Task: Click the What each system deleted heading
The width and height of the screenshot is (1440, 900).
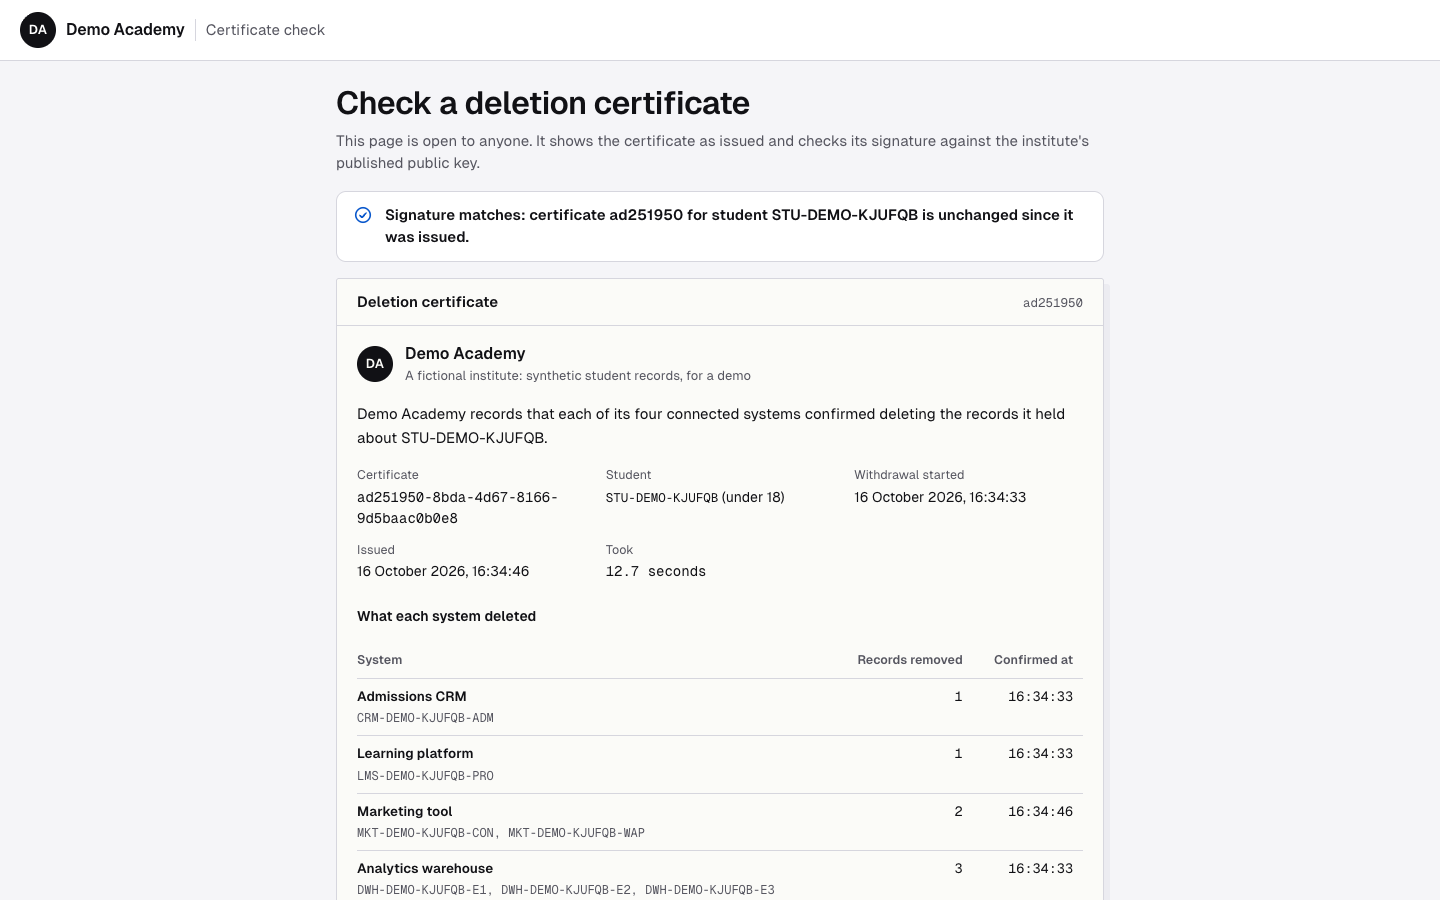Action: (446, 616)
